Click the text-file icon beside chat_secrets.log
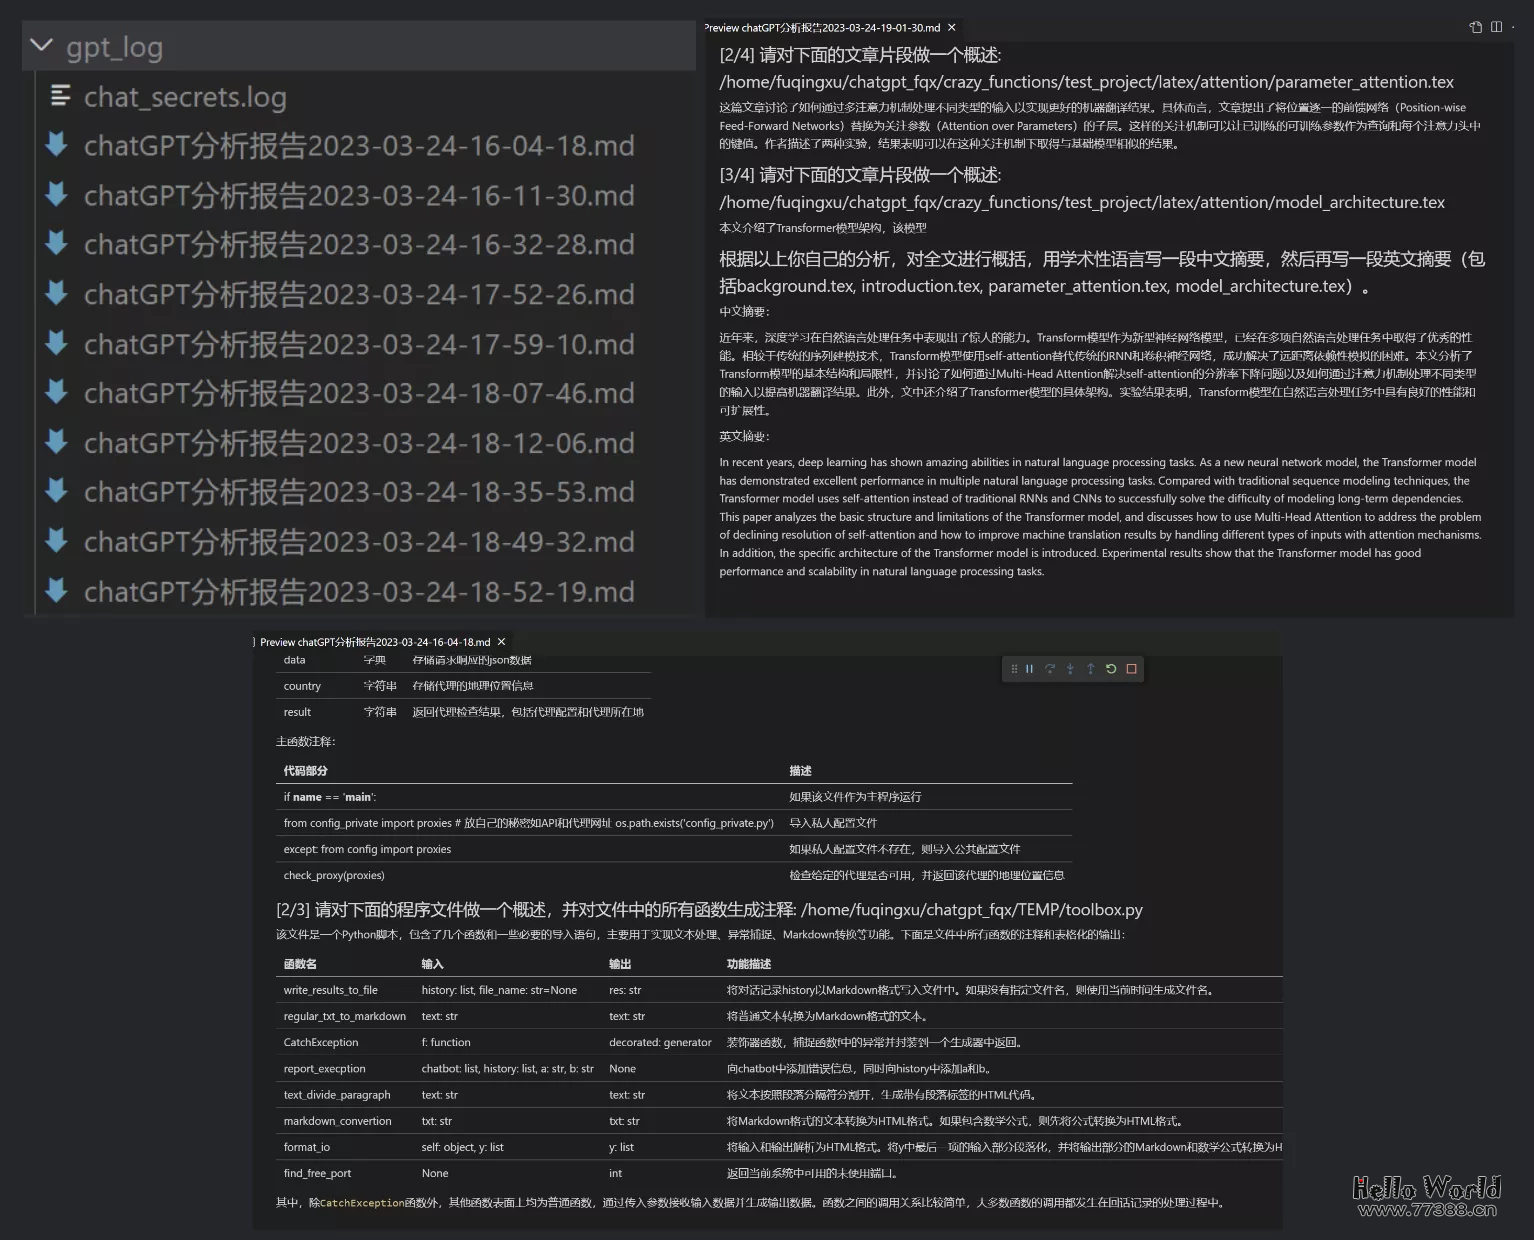The width and height of the screenshot is (1534, 1240). (x=60, y=96)
